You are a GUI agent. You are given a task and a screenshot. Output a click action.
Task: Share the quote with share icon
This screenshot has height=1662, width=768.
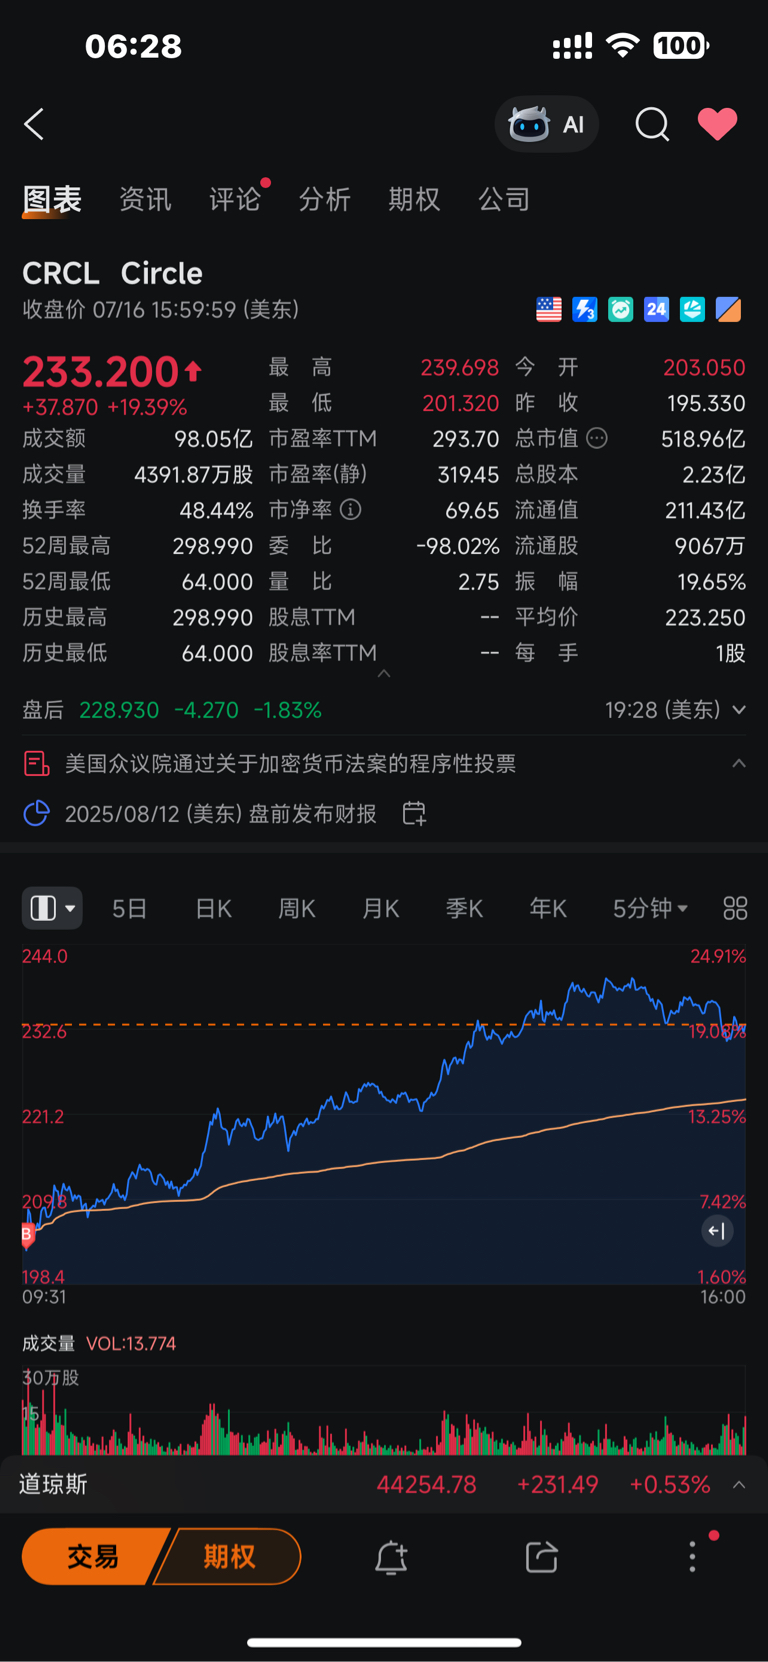point(541,1557)
